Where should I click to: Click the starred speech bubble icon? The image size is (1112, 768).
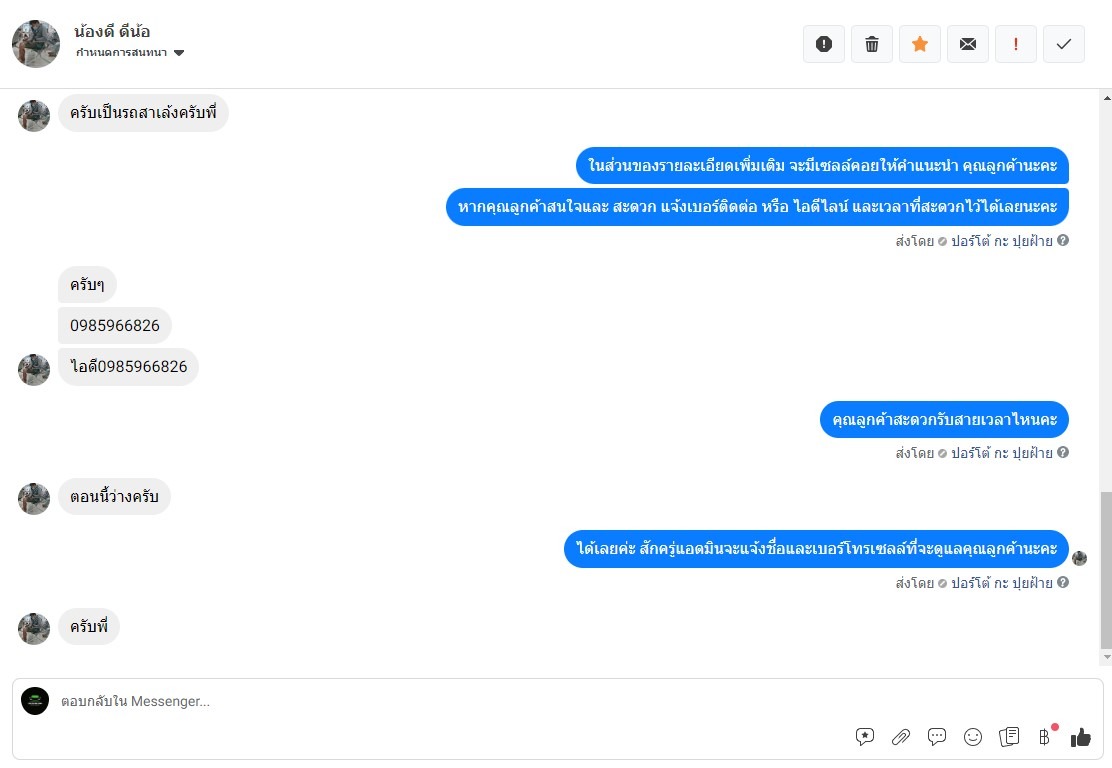coord(865,737)
